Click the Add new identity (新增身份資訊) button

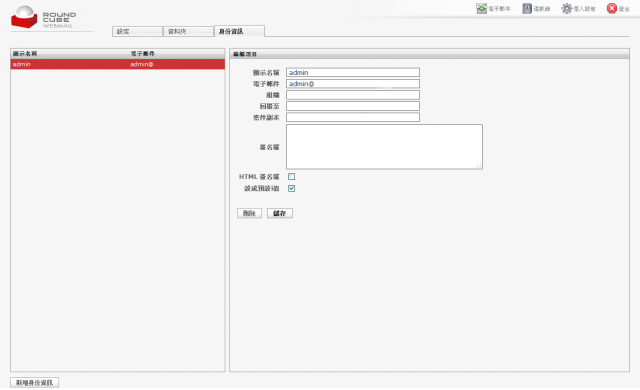point(35,383)
